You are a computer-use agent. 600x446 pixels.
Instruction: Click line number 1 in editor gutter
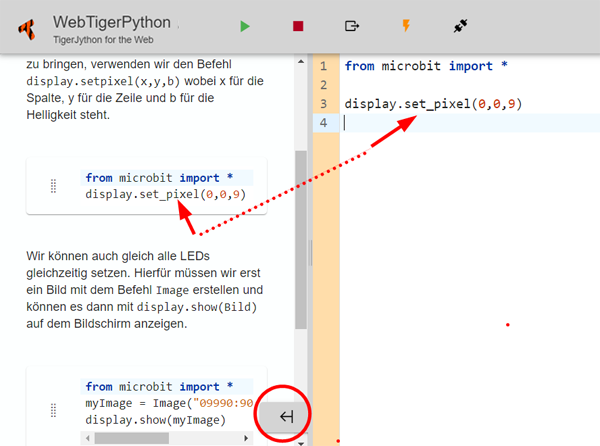324,66
